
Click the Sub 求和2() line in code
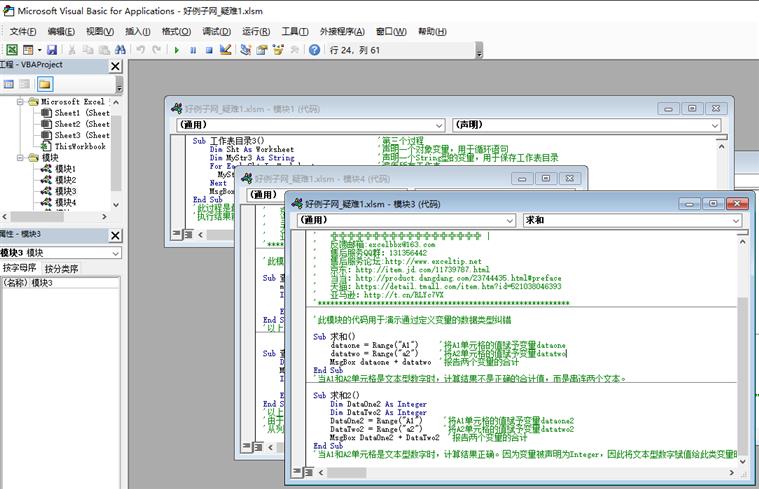pyautogui.click(x=336, y=395)
